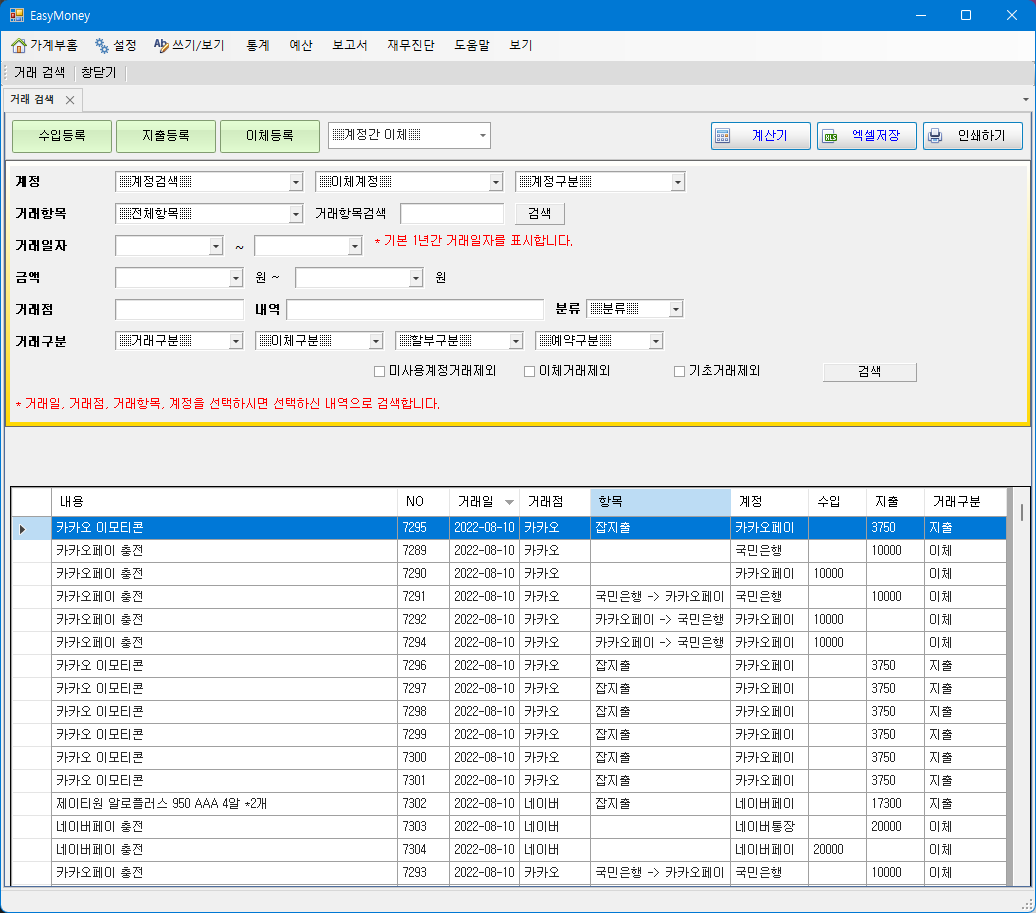This screenshot has width=1036, height=913.
Task: Open the tab list arrow at right of tab strip
Action: click(1025, 99)
